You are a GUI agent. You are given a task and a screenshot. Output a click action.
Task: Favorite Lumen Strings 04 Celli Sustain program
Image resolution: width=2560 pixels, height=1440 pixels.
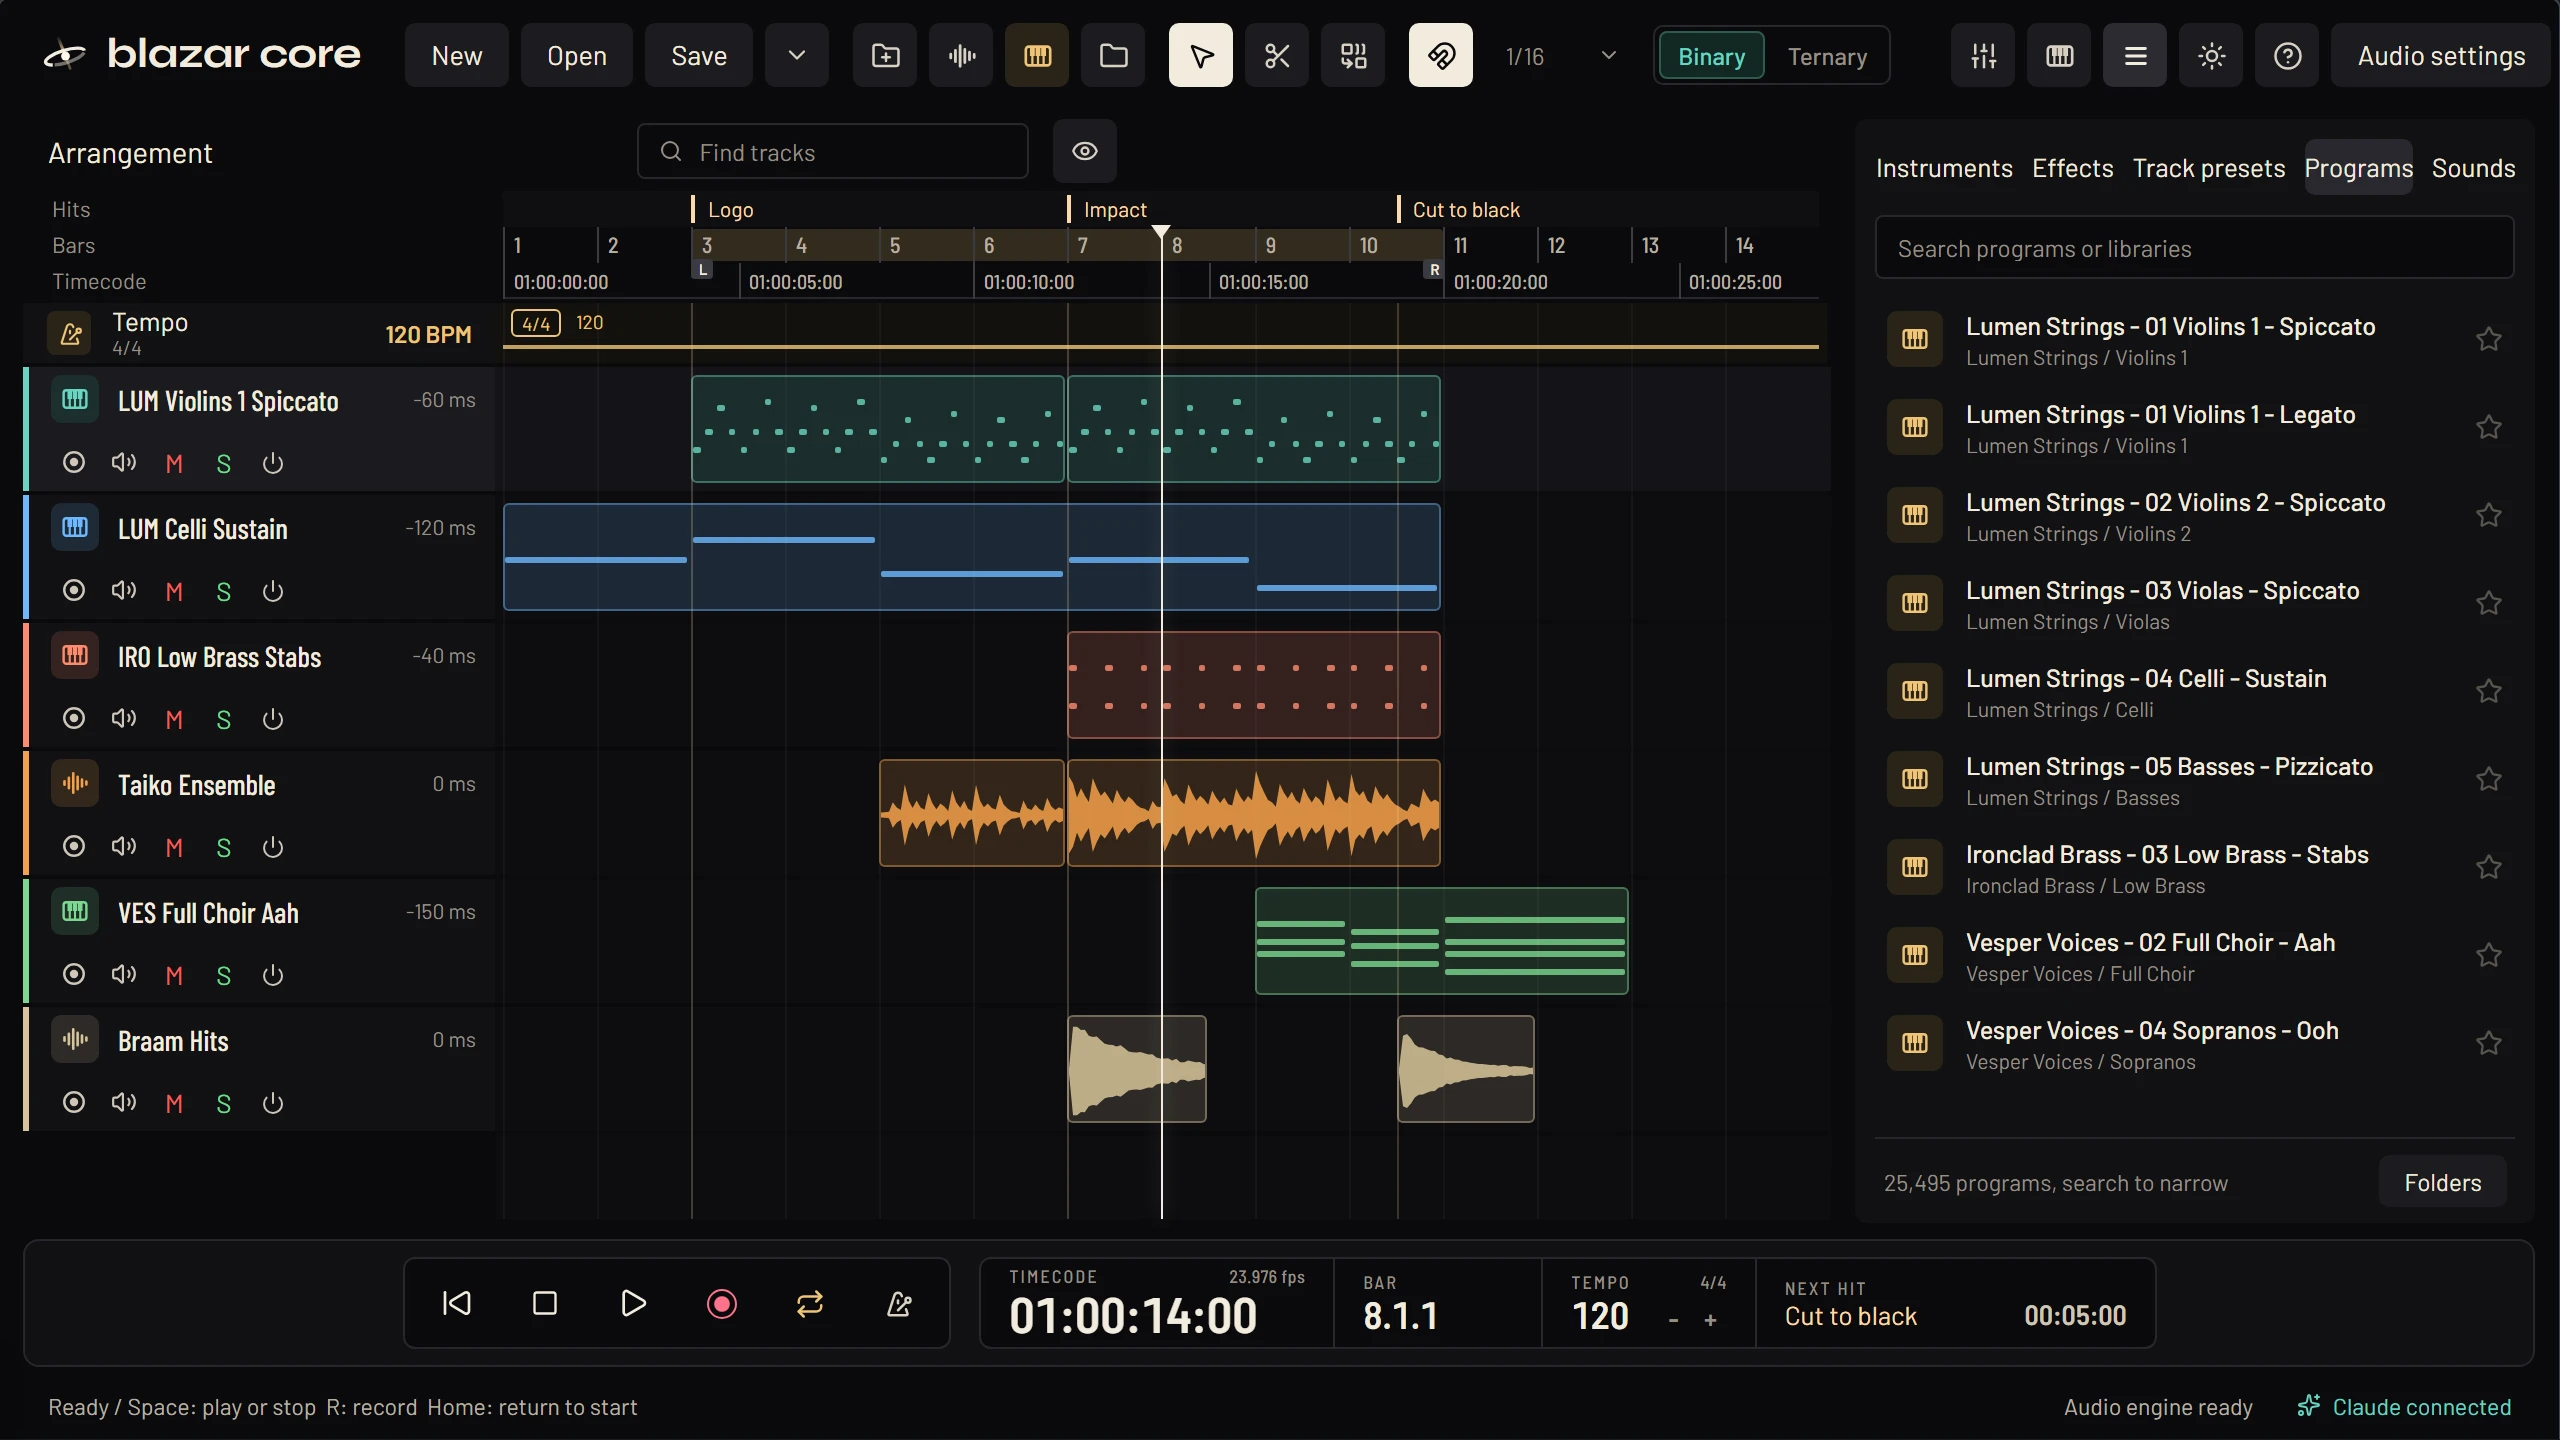pos(2489,691)
